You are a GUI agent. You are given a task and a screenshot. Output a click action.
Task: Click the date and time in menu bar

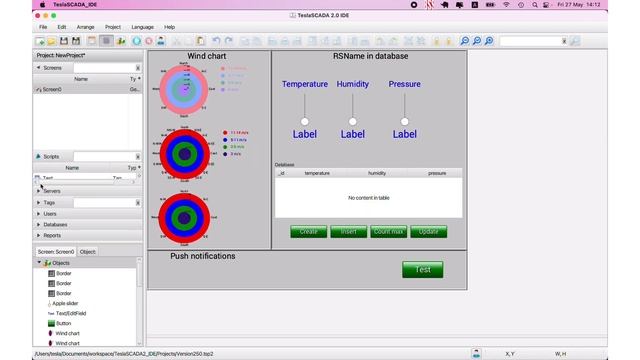(x=579, y=5)
